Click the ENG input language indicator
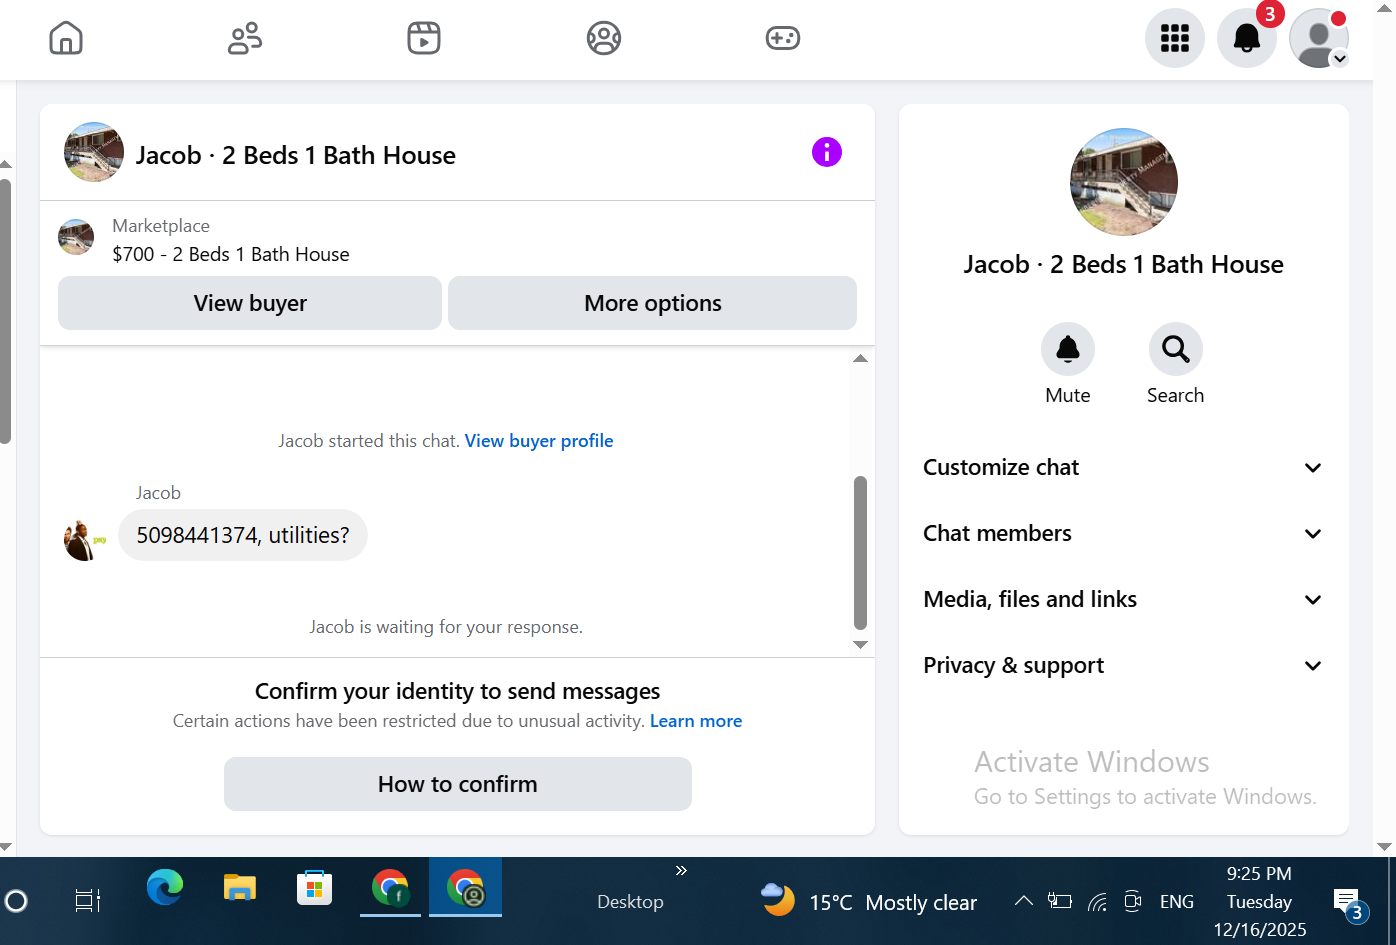The image size is (1396, 945). pyautogui.click(x=1177, y=902)
